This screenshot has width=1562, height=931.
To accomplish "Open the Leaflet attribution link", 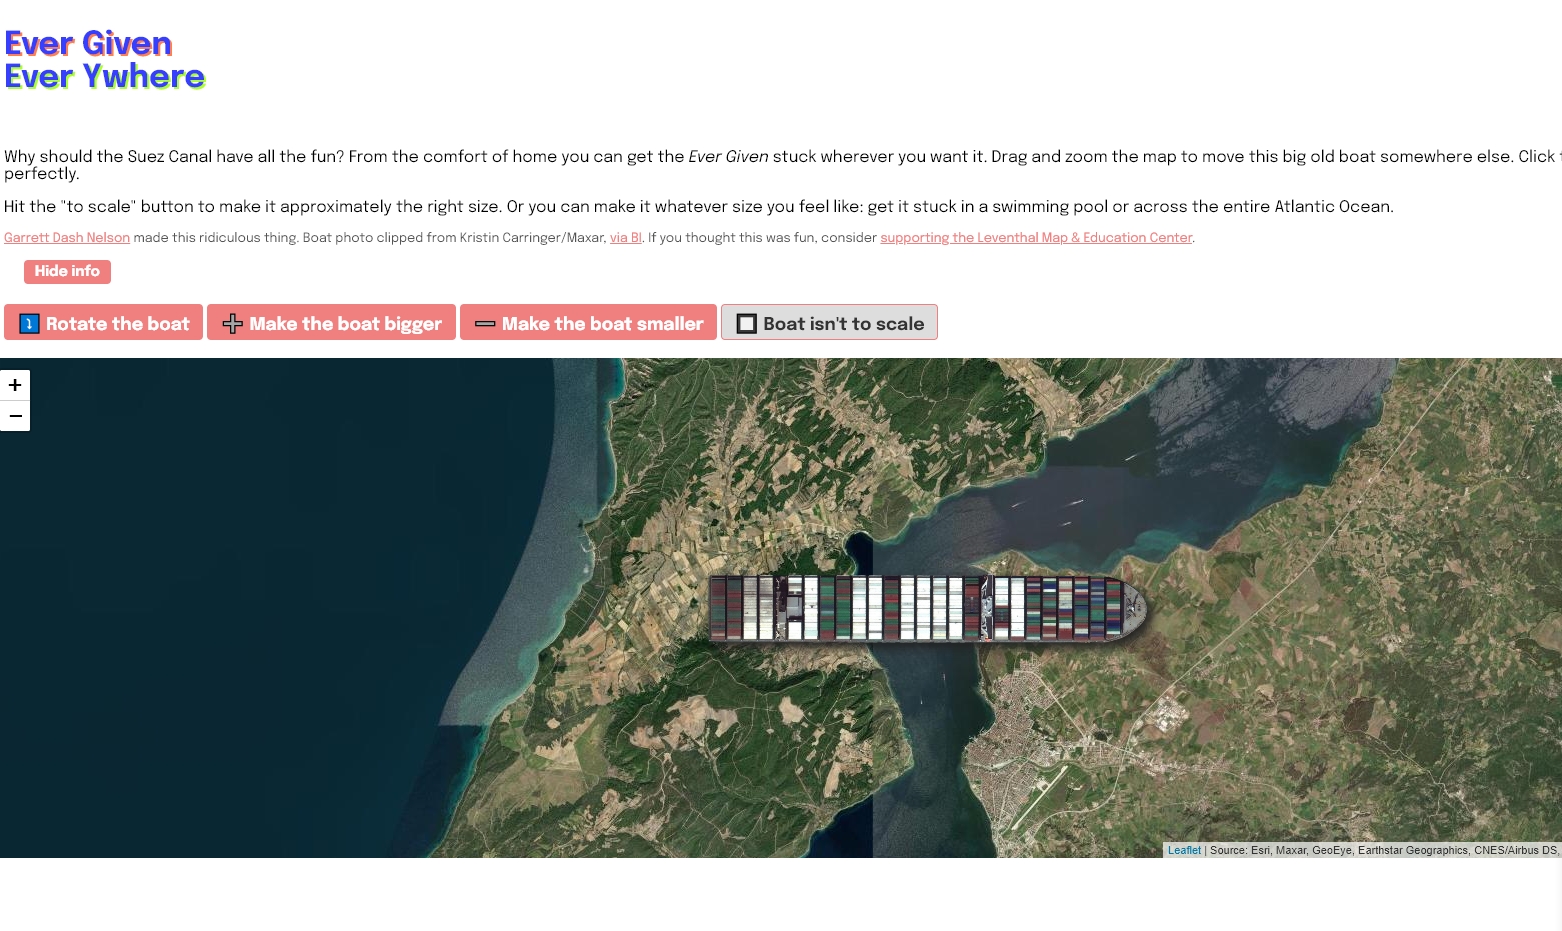I will tap(1184, 850).
